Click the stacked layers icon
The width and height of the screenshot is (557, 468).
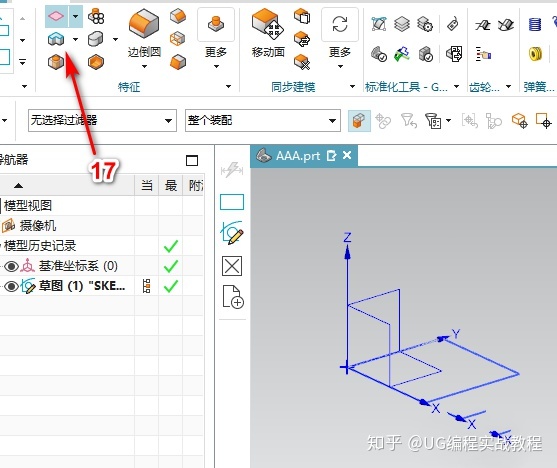pyautogui.click(x=402, y=24)
